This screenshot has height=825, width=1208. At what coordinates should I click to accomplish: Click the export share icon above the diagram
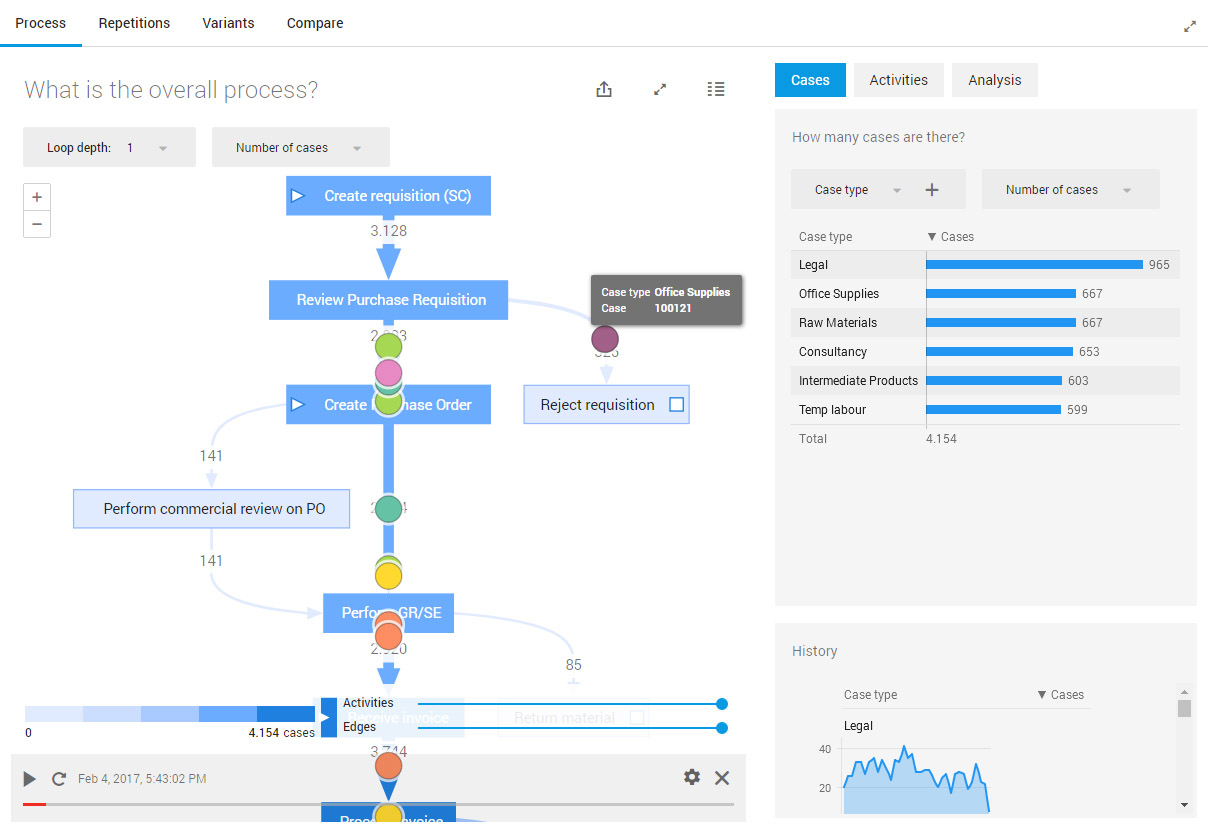pos(604,89)
